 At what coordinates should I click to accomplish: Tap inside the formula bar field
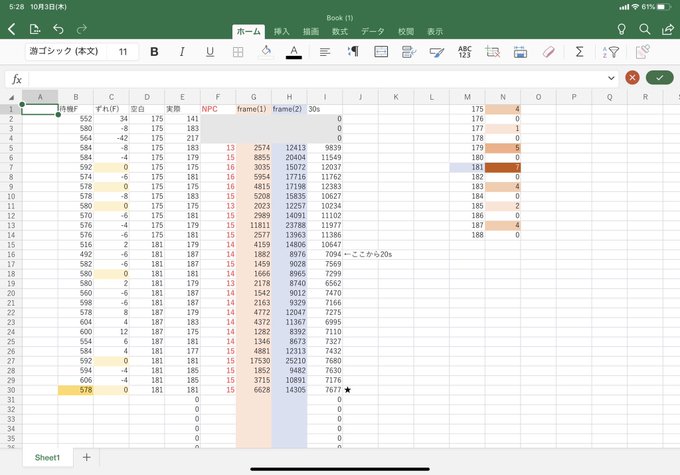click(x=317, y=79)
